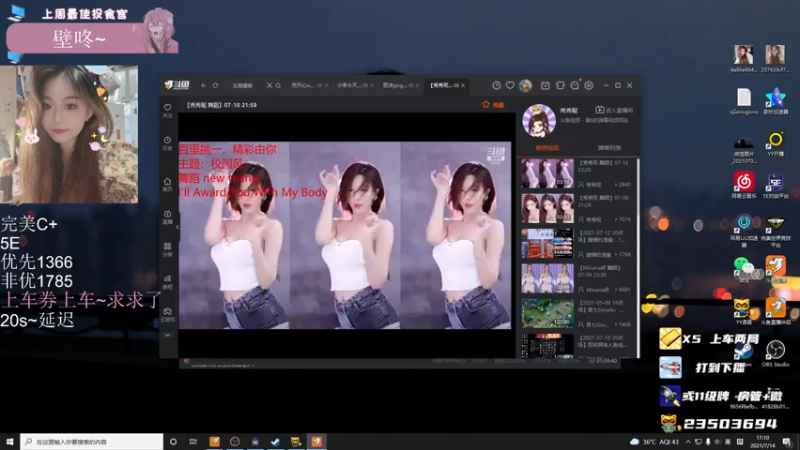The image size is (800, 450).
Task: Collapse the sidebar with the left arrow handle
Action: 178,227
